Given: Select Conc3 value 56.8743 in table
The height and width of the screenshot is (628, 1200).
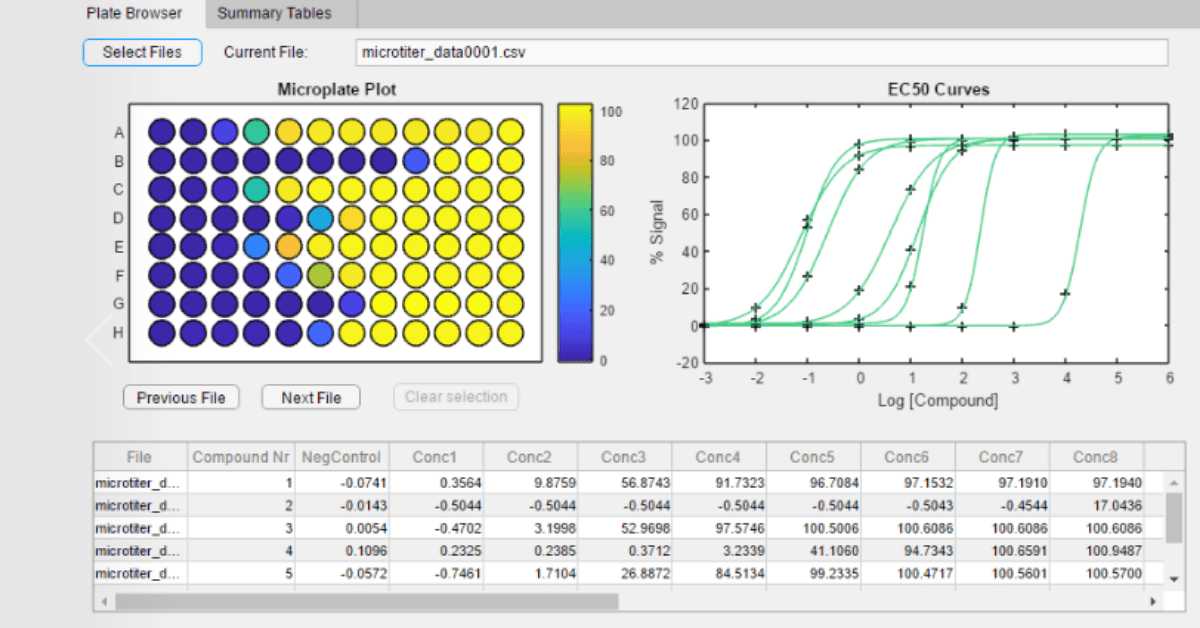Looking at the screenshot, I should pos(624,482).
